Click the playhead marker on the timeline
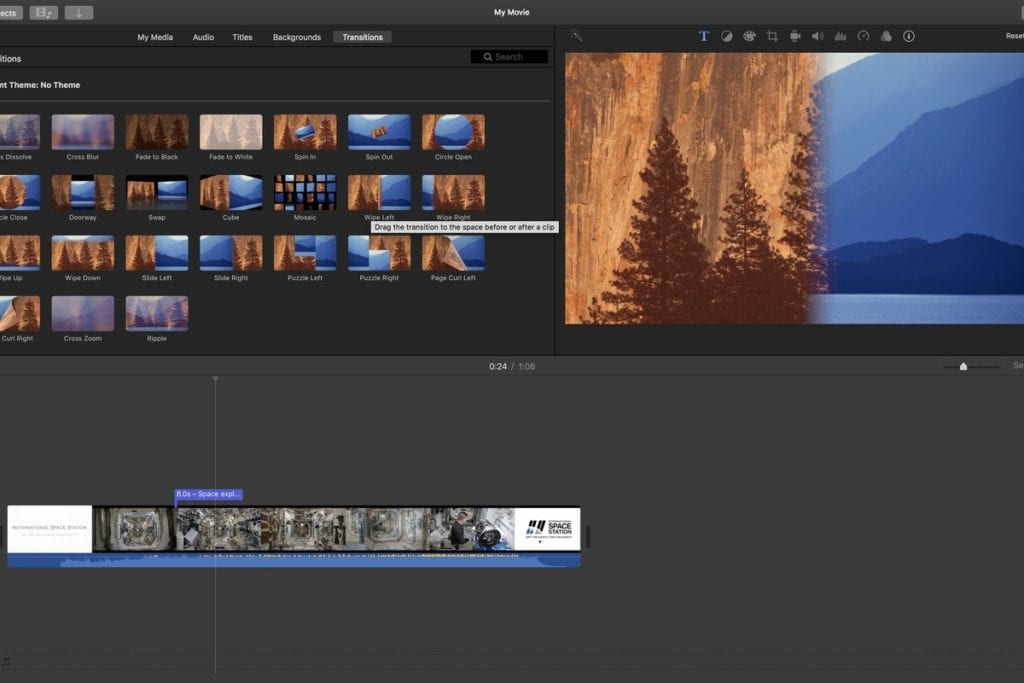Image resolution: width=1024 pixels, height=683 pixels. pos(215,379)
